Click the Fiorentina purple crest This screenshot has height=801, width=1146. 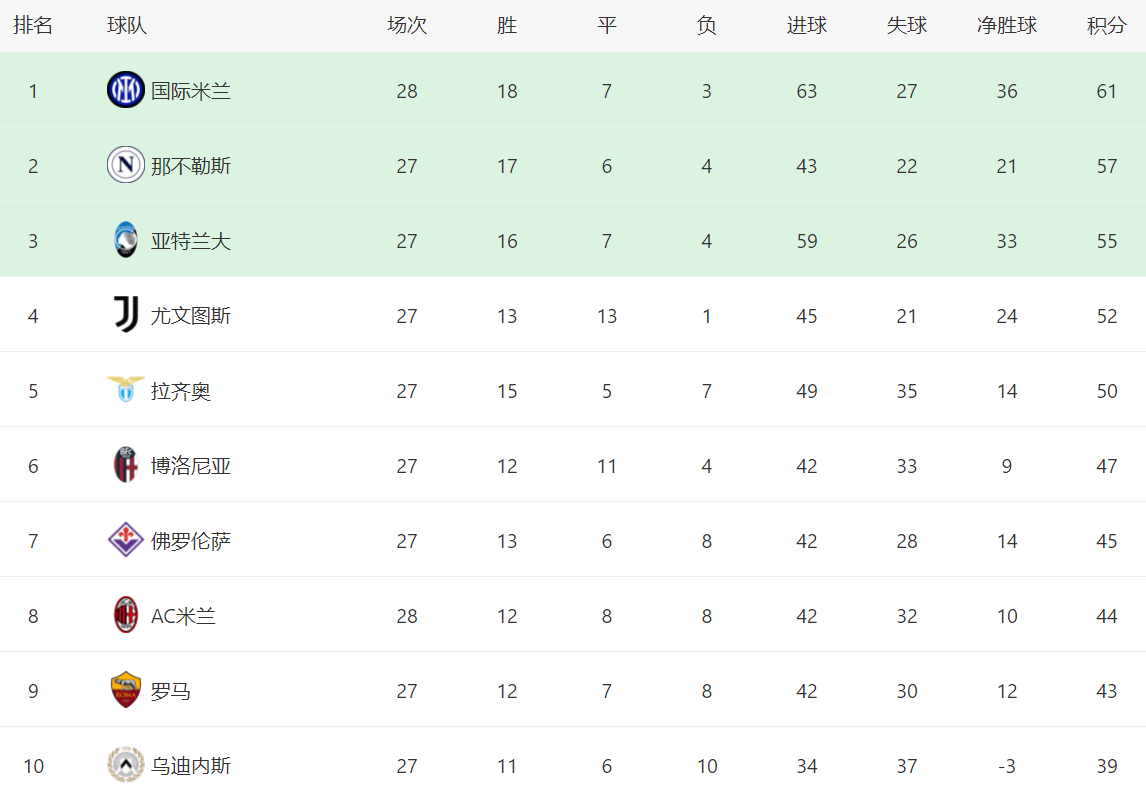tap(126, 541)
